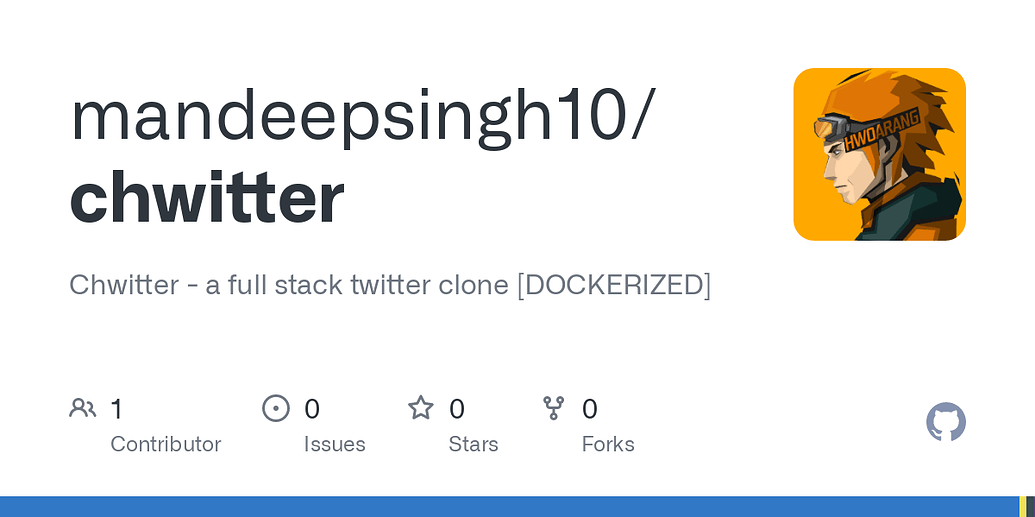
Task: Click the contributor count number 1
Action: 116,409
